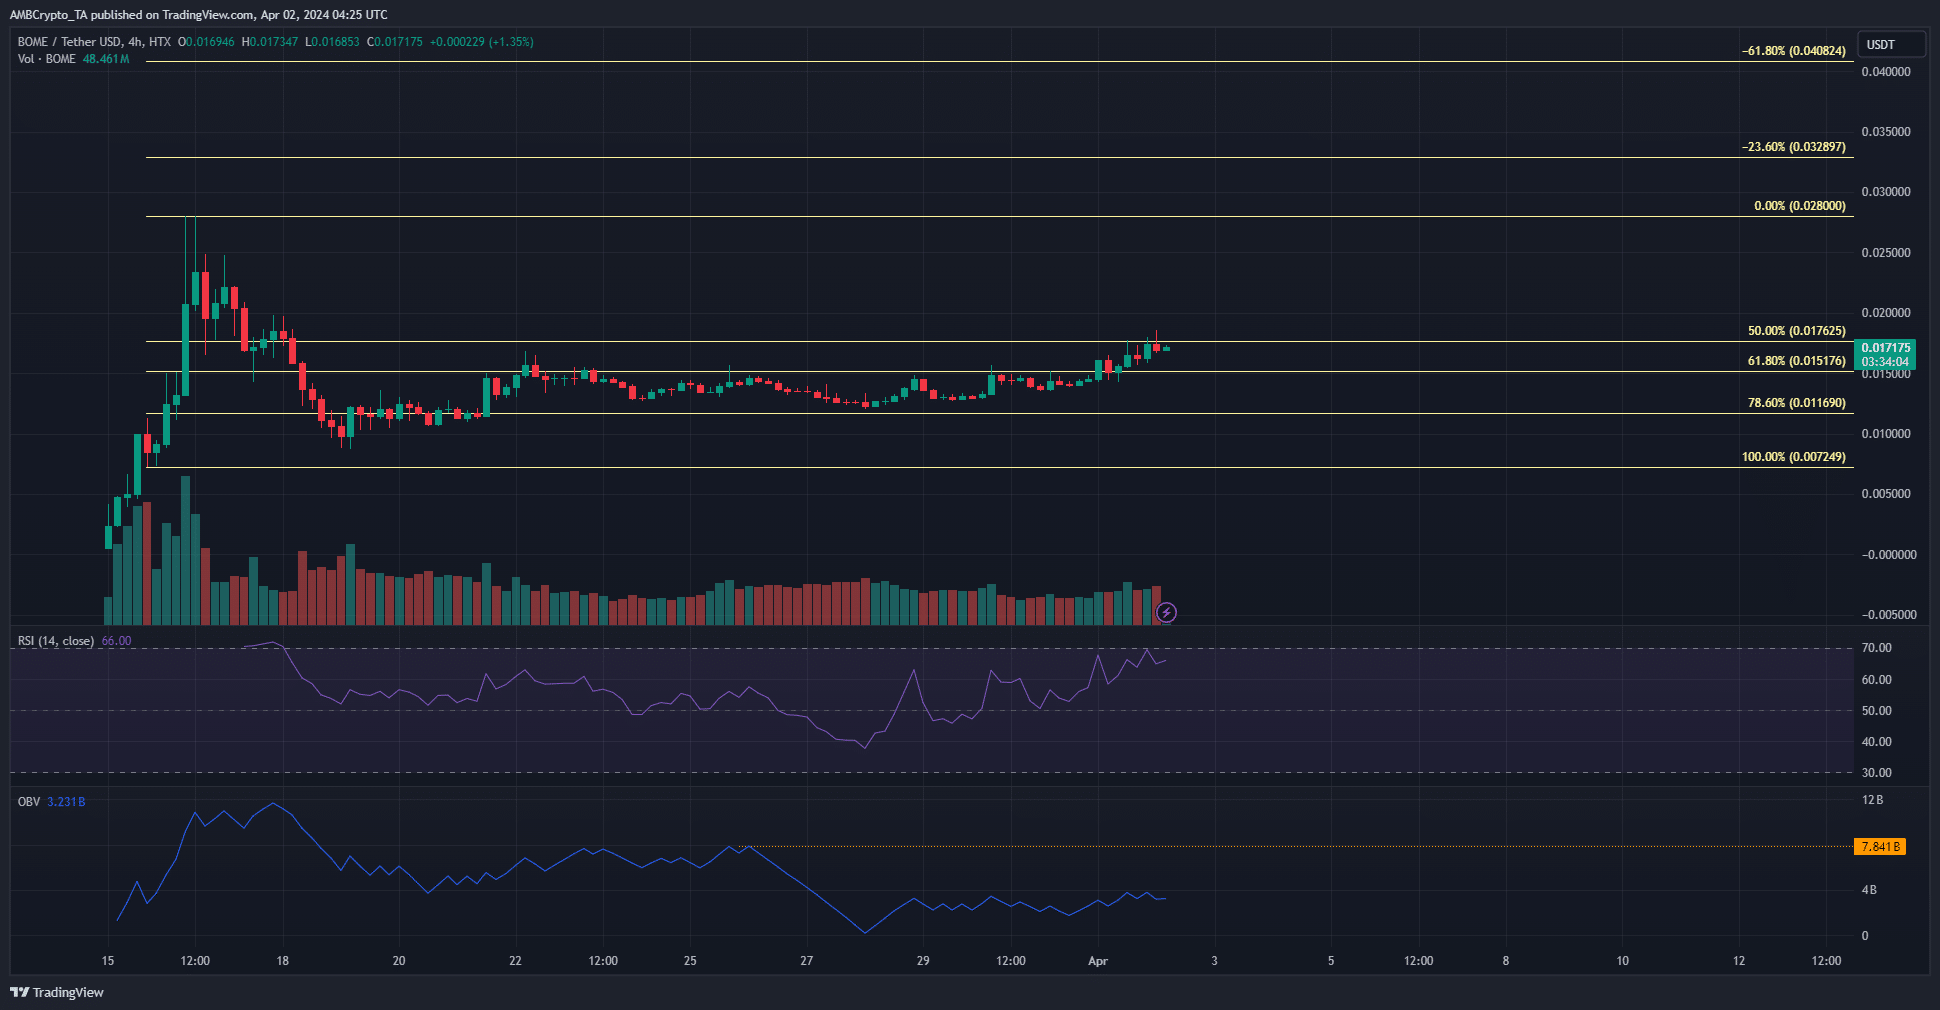Click date 22 on the time axis
Viewport: 1940px width, 1010px height.
[x=515, y=961]
